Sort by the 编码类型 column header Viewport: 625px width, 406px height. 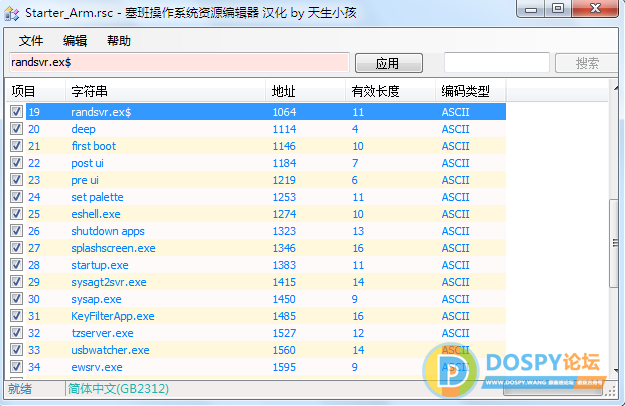pos(470,91)
